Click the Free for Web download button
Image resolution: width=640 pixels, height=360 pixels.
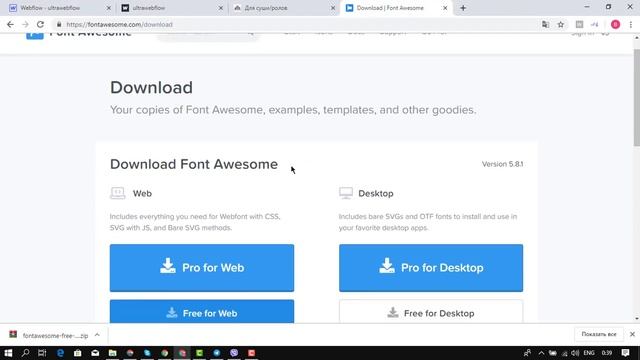pos(202,312)
